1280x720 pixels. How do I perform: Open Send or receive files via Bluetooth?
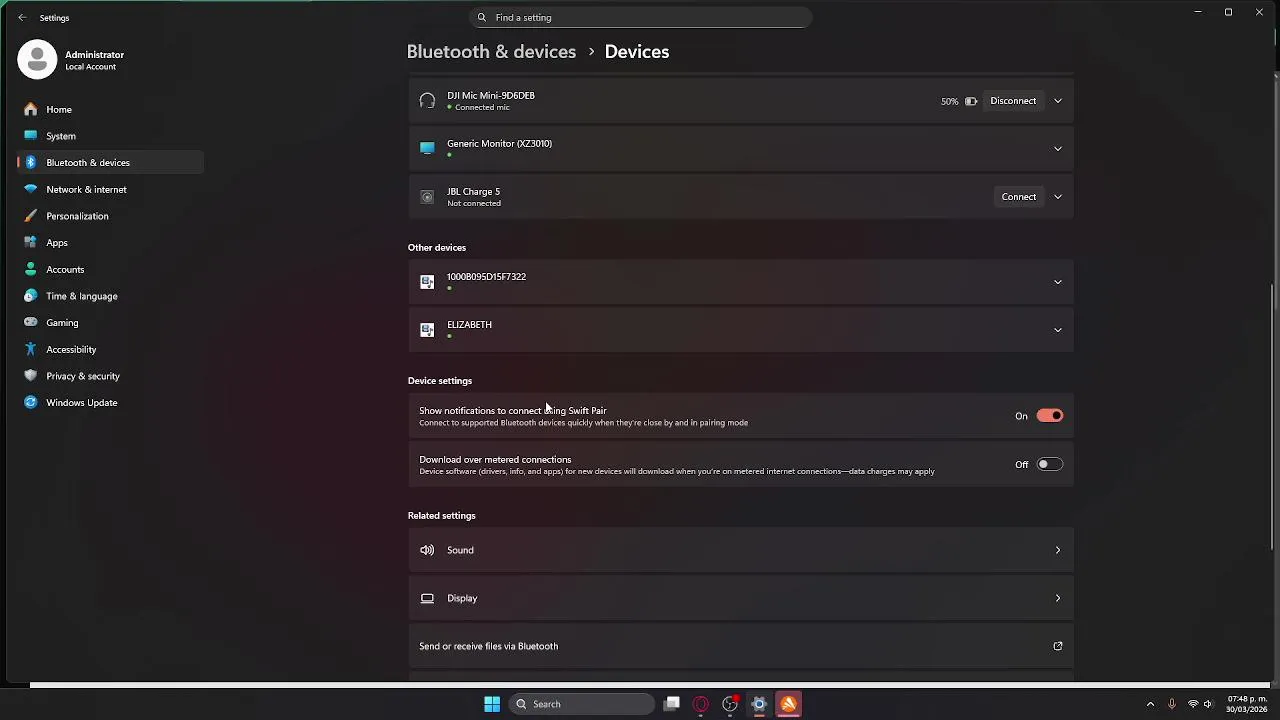pos(741,646)
